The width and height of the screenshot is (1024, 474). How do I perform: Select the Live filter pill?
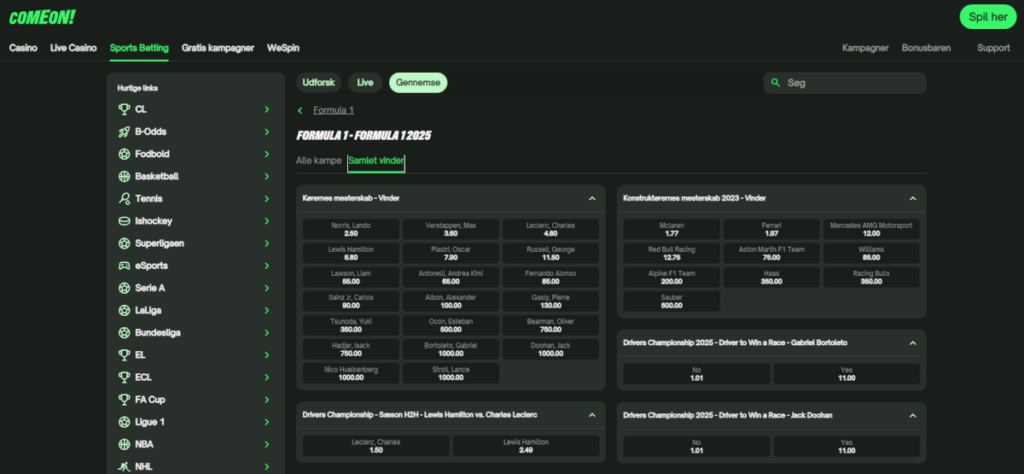pos(365,83)
